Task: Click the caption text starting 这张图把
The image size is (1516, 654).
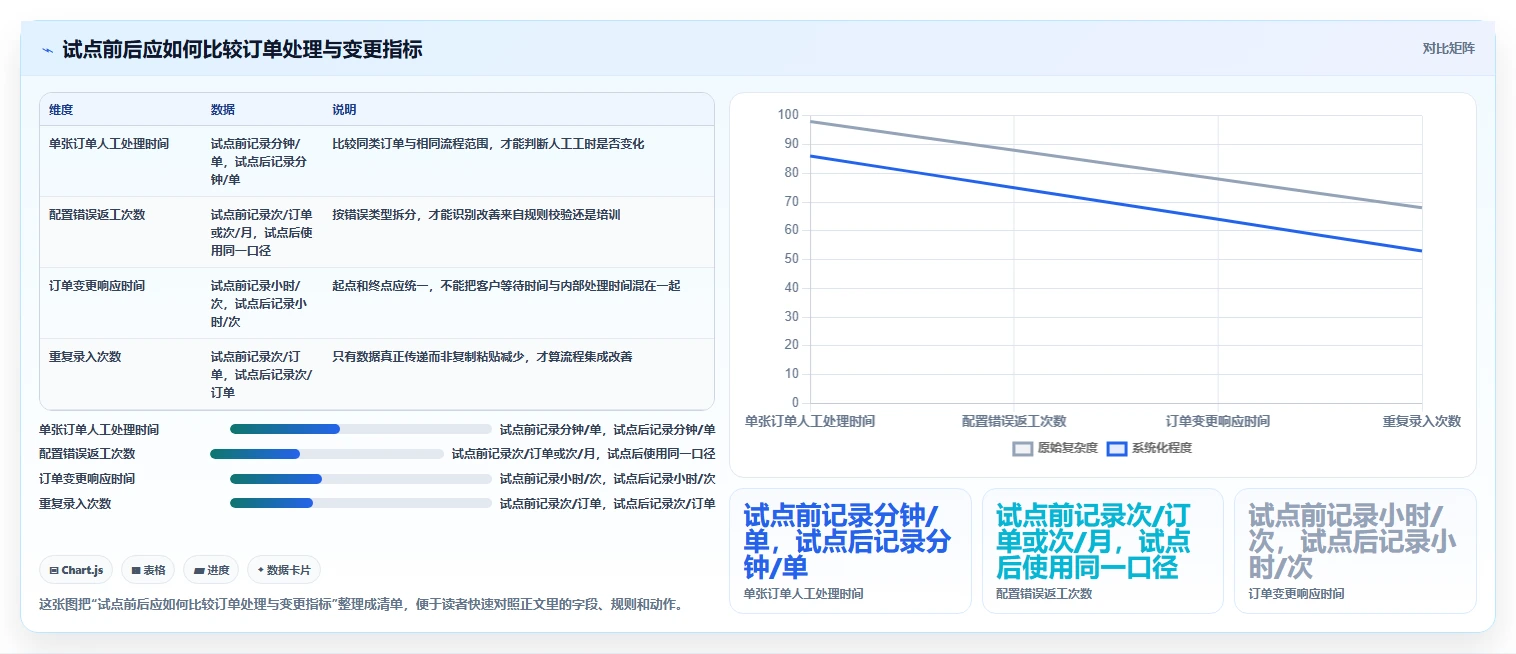Action: tap(361, 605)
